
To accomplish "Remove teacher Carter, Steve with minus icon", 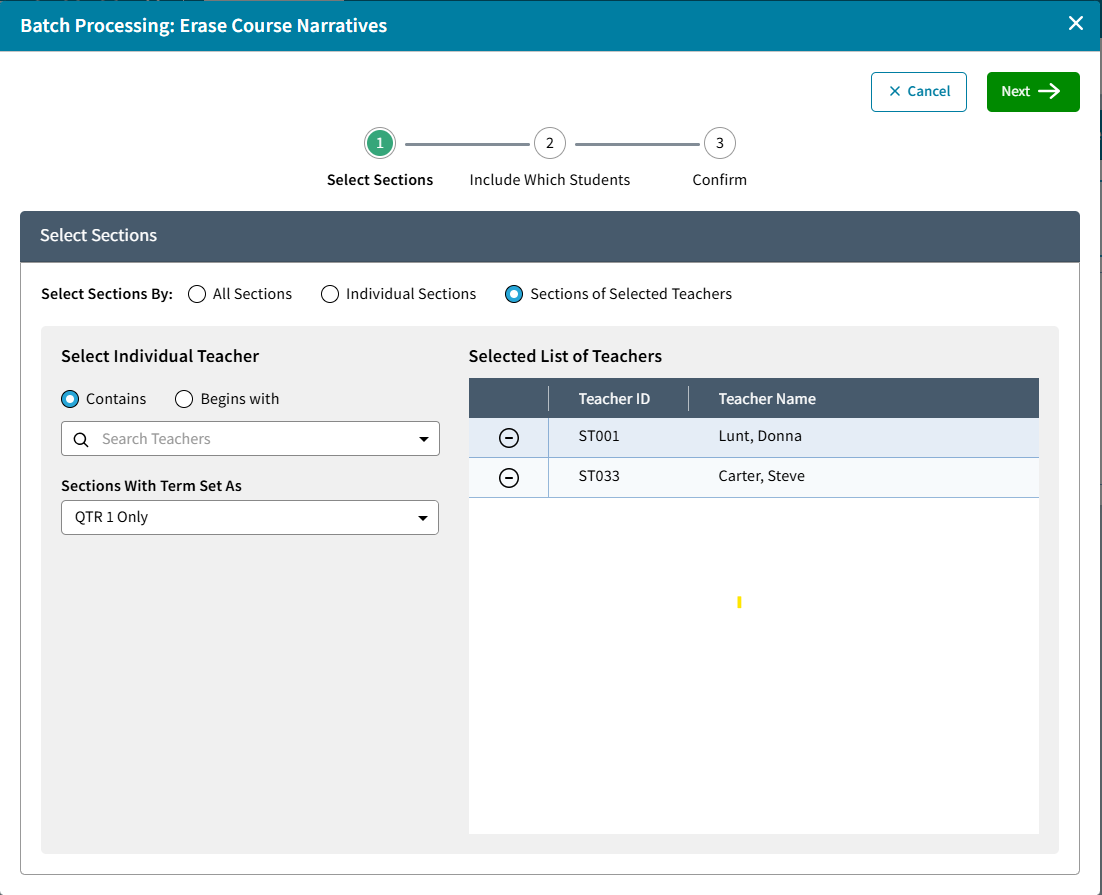I will [509, 478].
